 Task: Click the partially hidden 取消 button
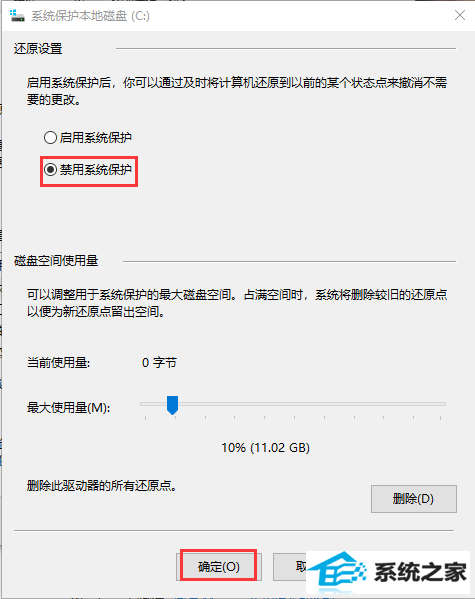pos(290,567)
